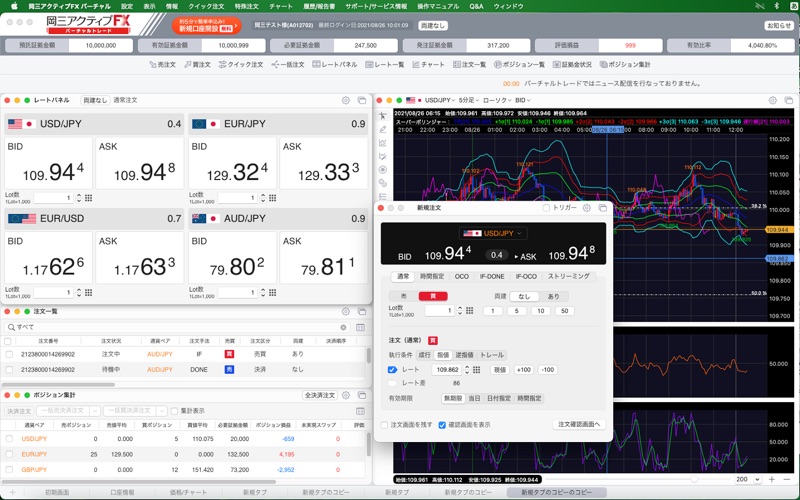The image size is (800, 500).
Task: Clear the 注文一覧 search field with the X icon
Action: click(344, 327)
